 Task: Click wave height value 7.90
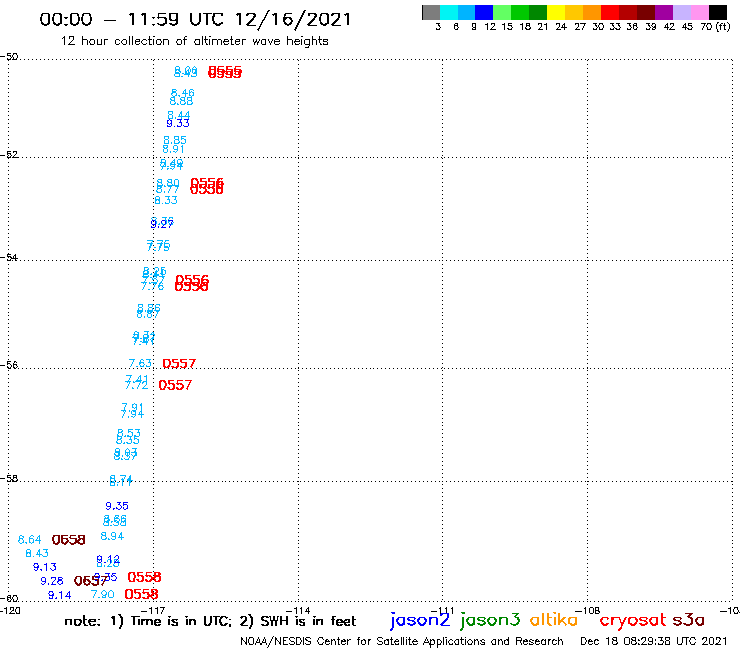coord(102,594)
